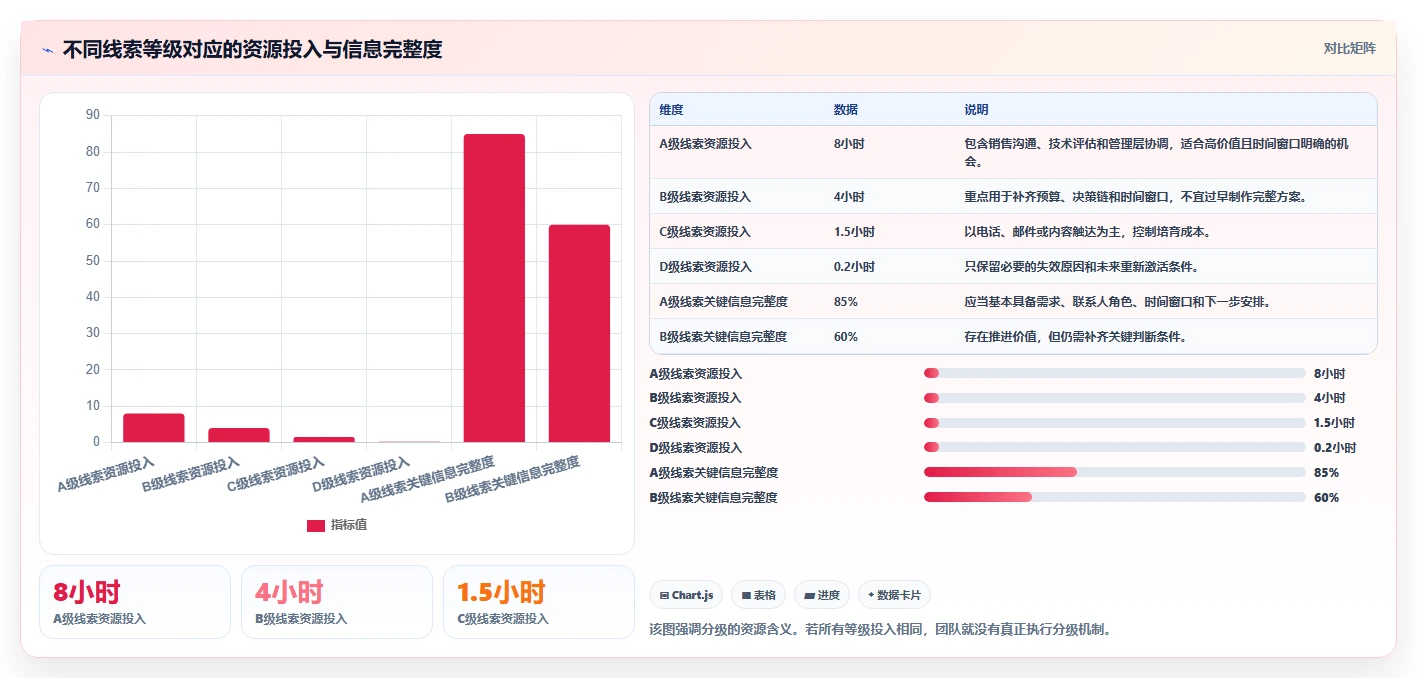
Task: Click the red 指标值 legend swatch
Action: (x=315, y=525)
